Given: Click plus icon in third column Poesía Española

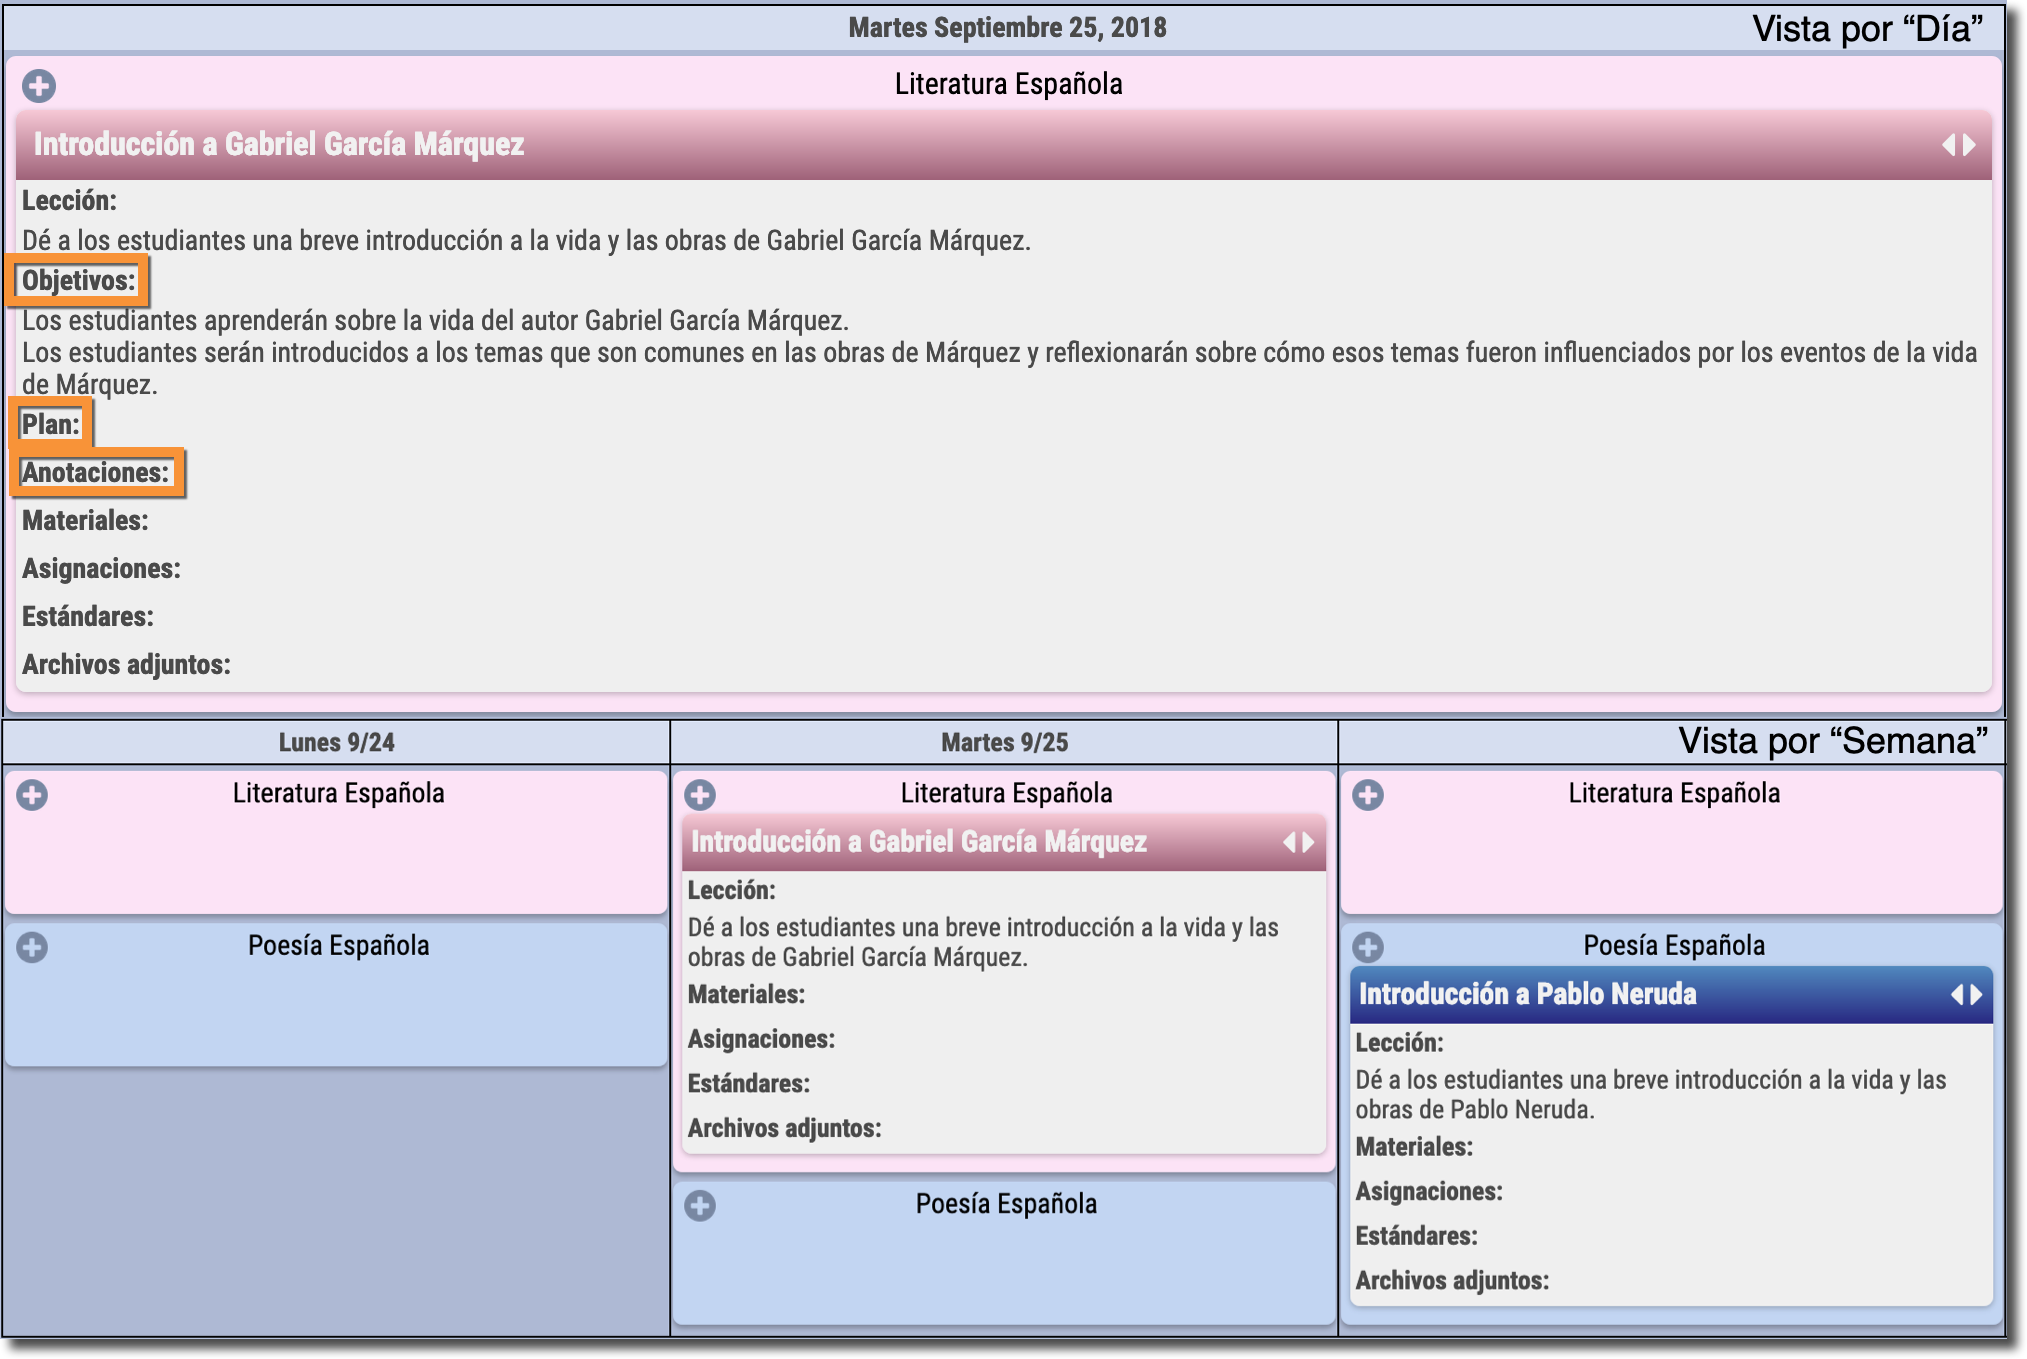Looking at the screenshot, I should [1368, 947].
